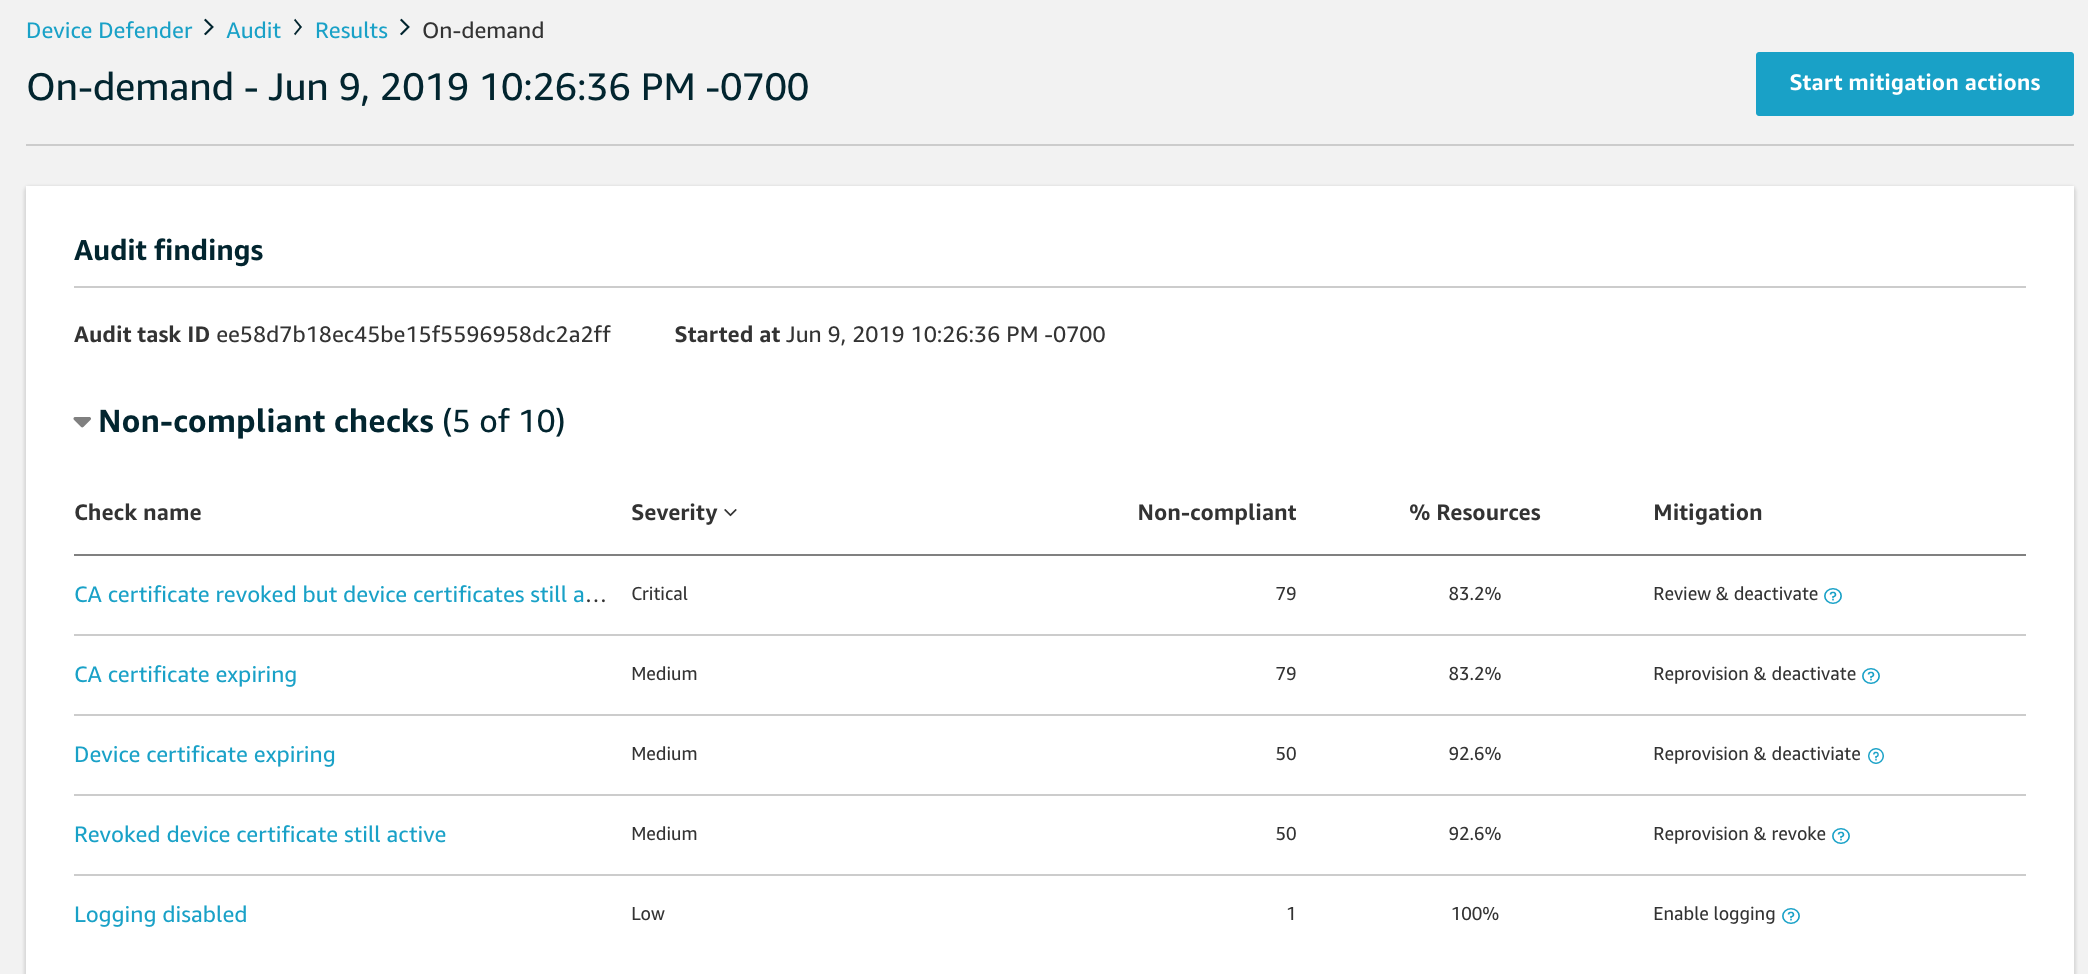This screenshot has width=2088, height=974.
Task: Click the % Resources column header
Action: point(1474,512)
